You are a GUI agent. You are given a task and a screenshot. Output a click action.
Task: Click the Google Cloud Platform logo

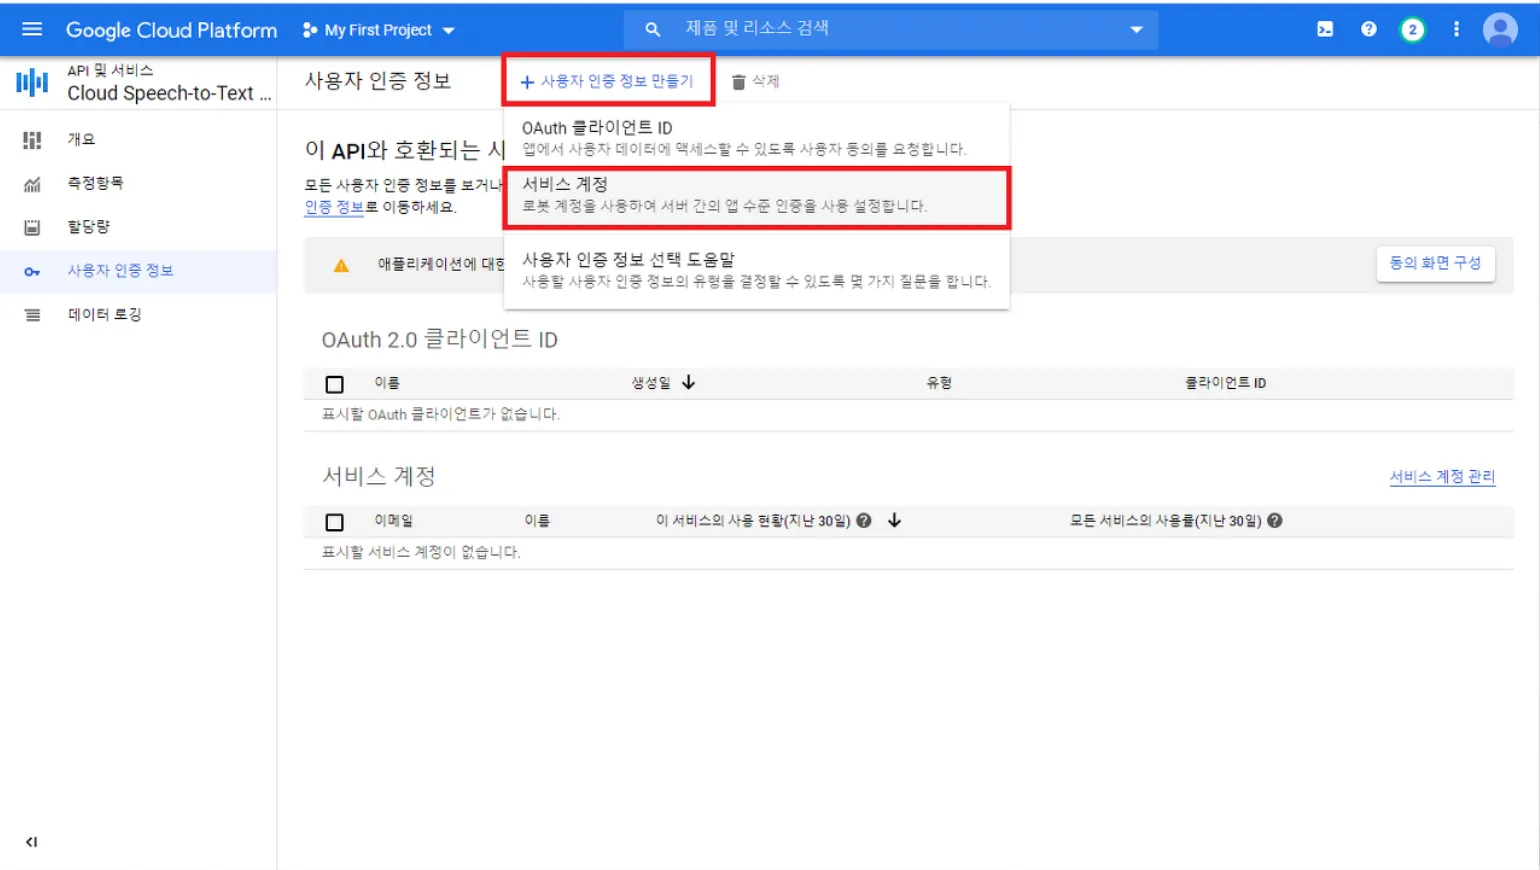pyautogui.click(x=171, y=30)
